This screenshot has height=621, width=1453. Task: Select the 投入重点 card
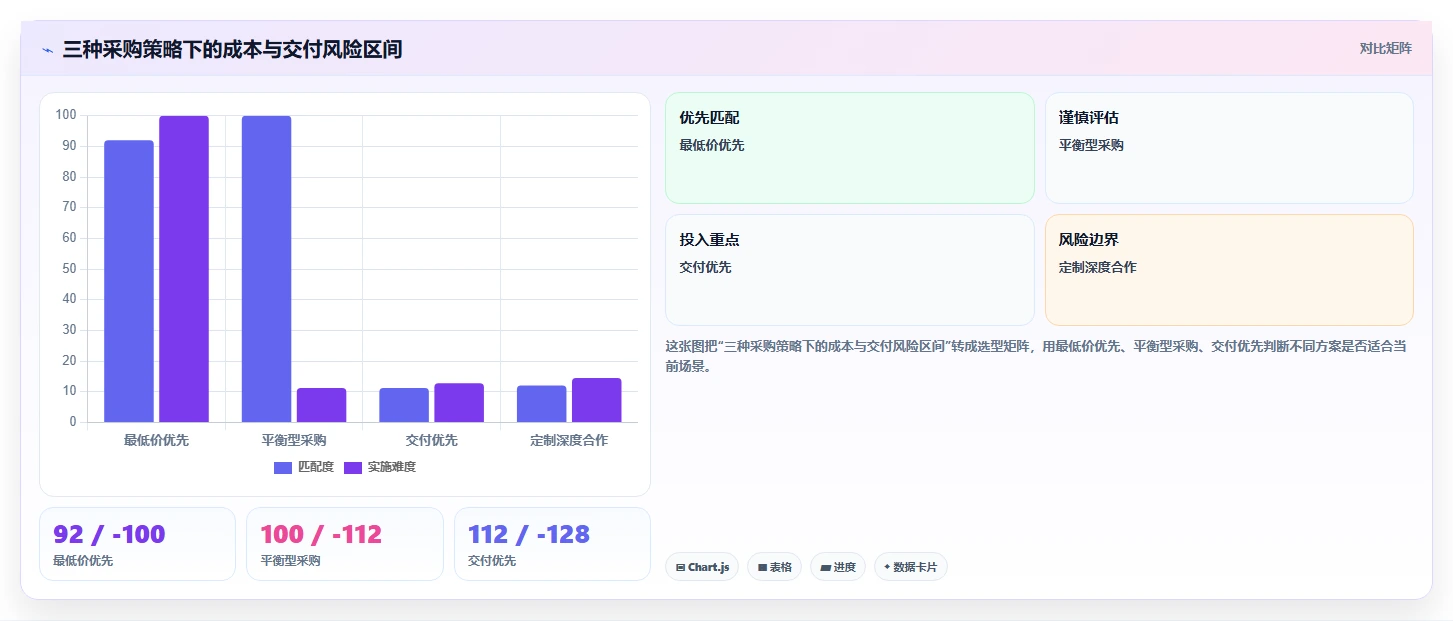pos(849,270)
